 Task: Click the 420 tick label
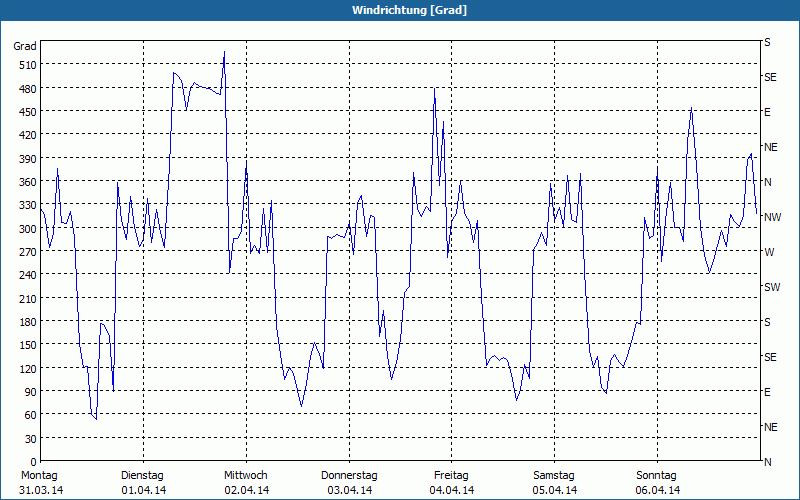[28, 136]
